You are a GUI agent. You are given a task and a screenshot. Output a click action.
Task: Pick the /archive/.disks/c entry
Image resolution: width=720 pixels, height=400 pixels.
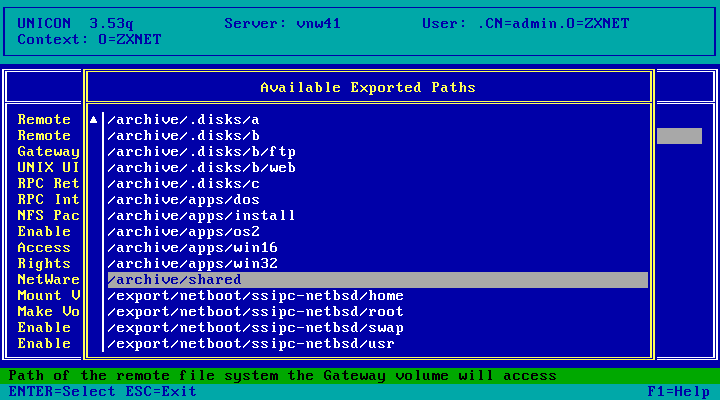coord(377,184)
